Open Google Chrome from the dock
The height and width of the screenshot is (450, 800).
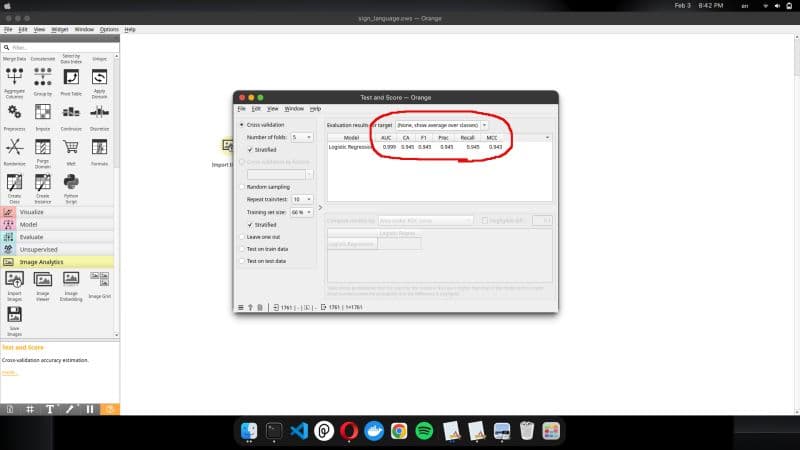(399, 431)
